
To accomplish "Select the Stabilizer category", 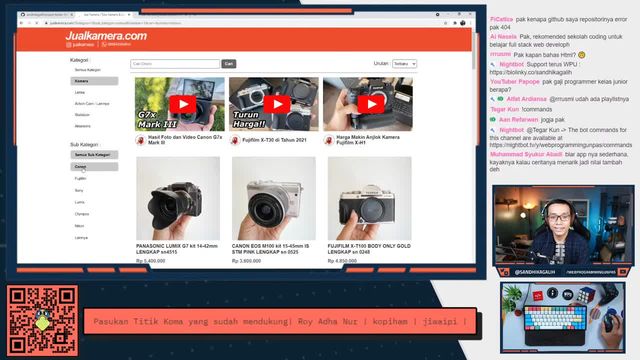I will [x=82, y=115].
